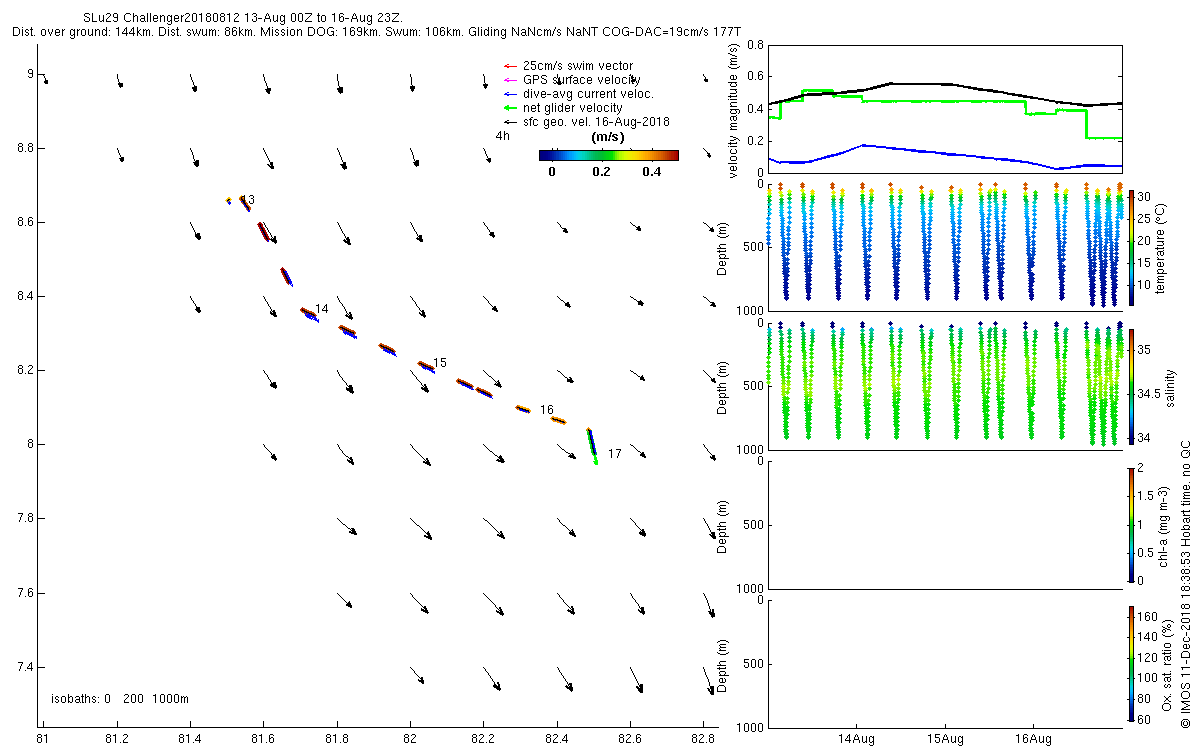Select the 'sfc geo. vel. 16-Aug-2018' legend entry
Image resolution: width=1200 pixels, height=750 pixels.
586,121
